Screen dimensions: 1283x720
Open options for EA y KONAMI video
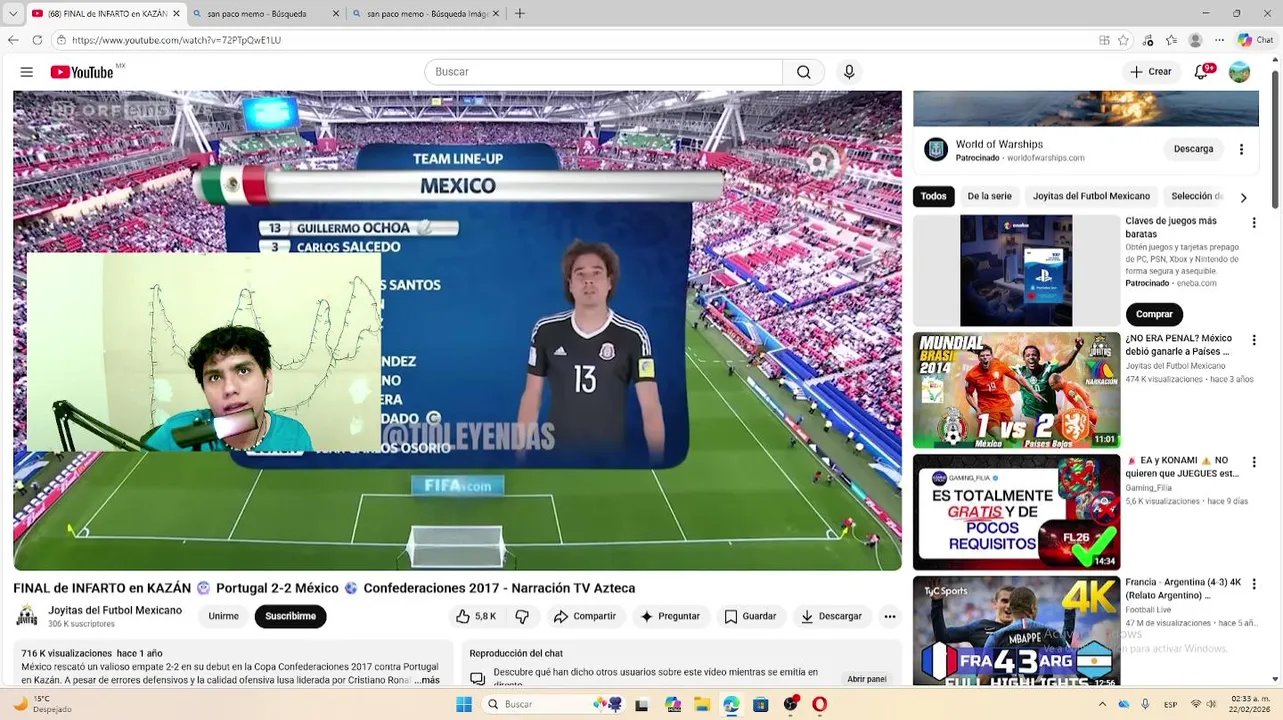click(x=1254, y=462)
